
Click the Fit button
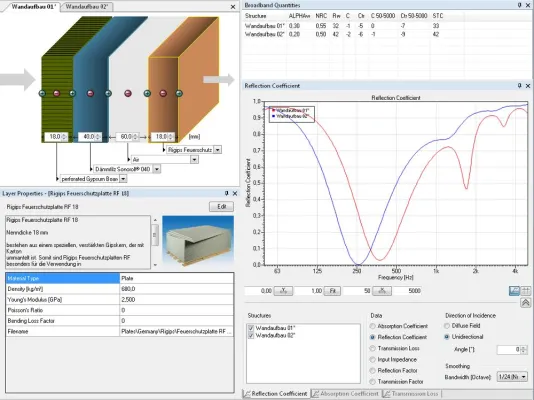tap(332, 291)
